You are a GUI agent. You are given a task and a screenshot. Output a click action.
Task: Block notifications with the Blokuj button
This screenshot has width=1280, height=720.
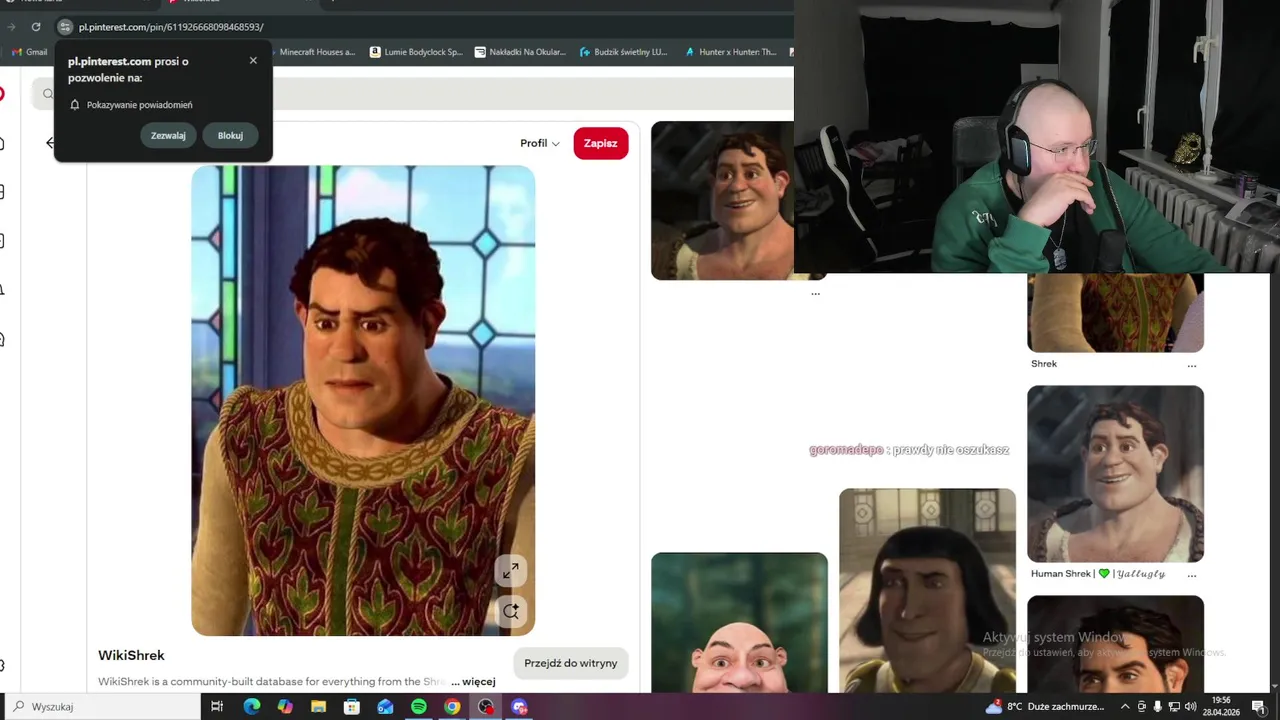coord(230,135)
